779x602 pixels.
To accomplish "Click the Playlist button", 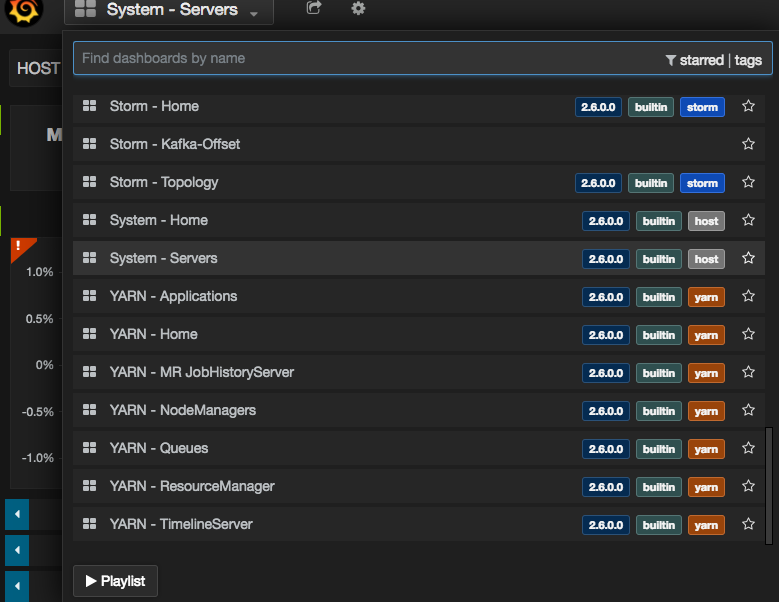I will pyautogui.click(x=115, y=581).
